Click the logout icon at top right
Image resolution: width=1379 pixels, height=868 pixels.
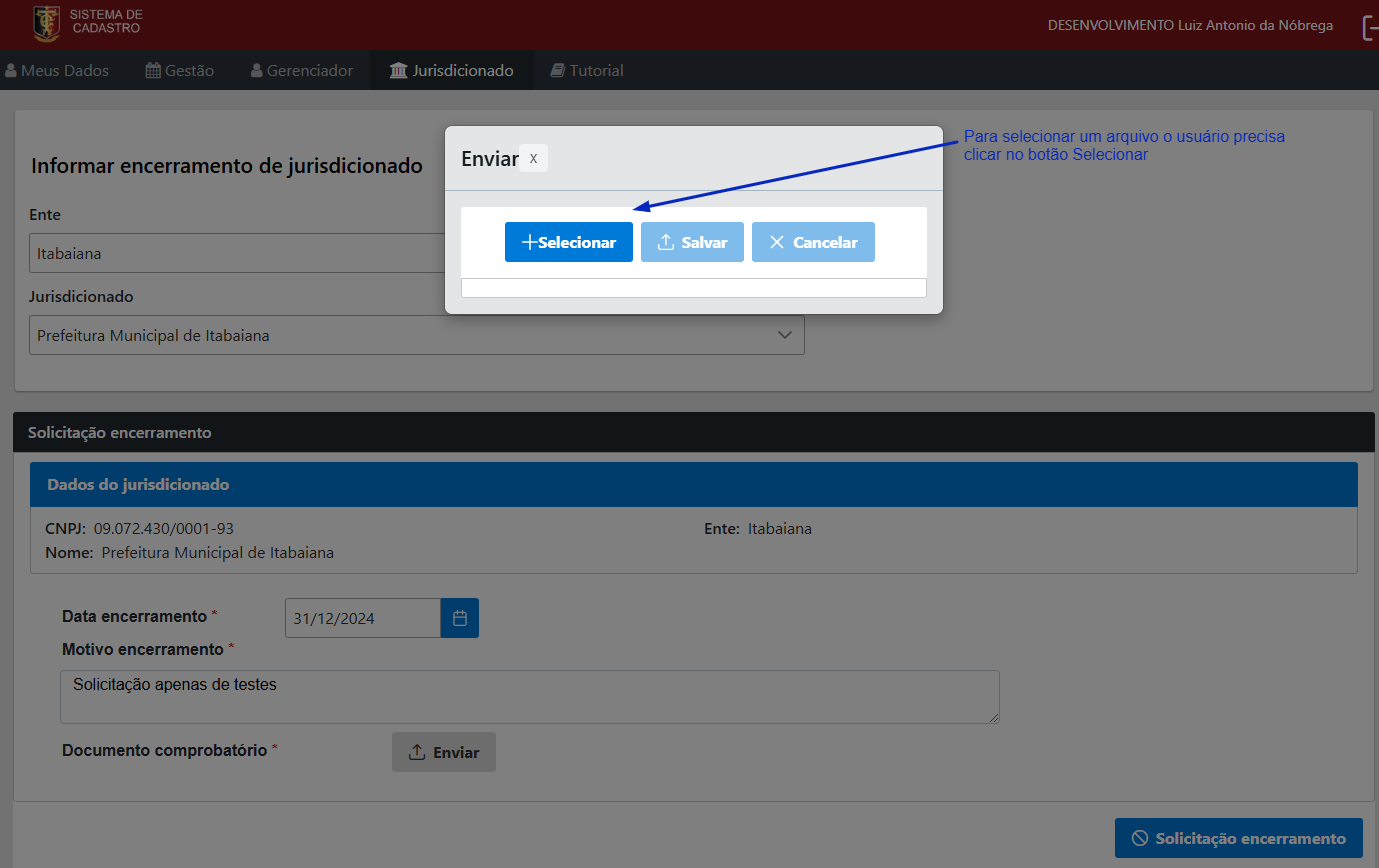[1370, 27]
